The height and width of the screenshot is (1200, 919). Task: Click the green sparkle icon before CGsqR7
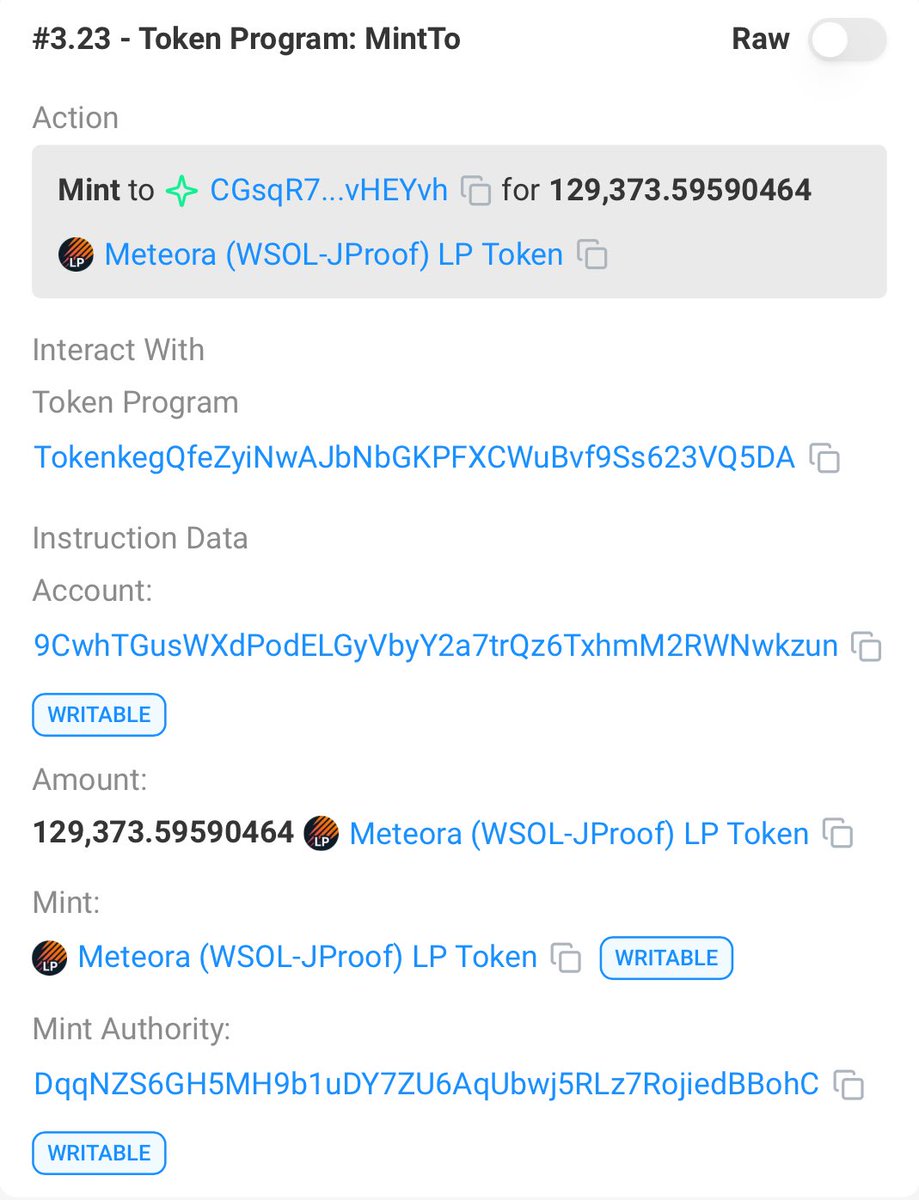click(x=181, y=190)
